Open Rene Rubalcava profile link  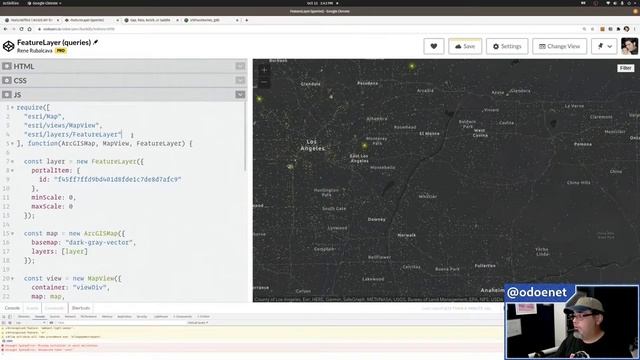tap(35, 51)
